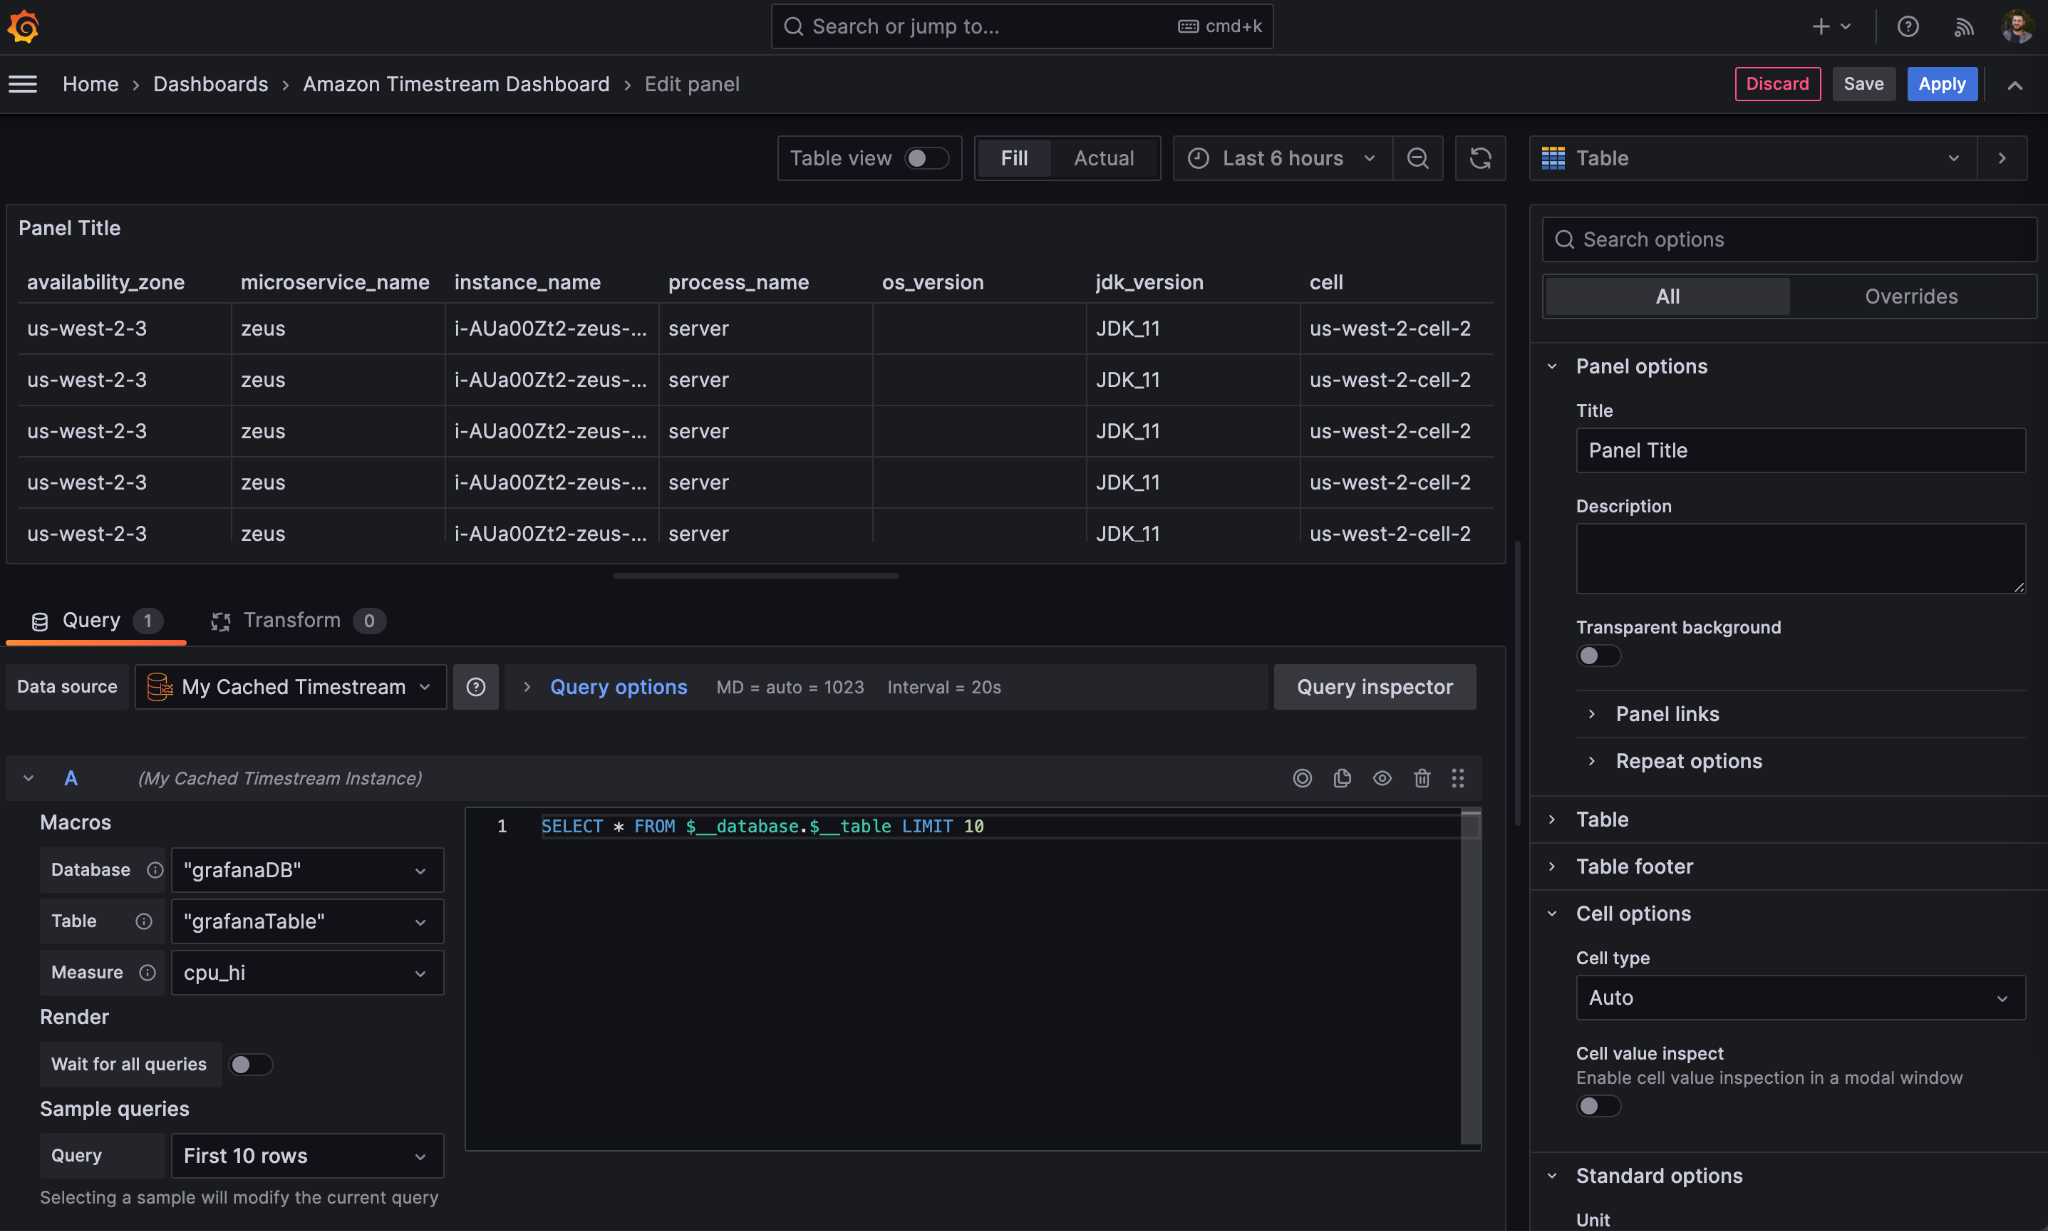This screenshot has height=1231, width=2048.
Task: Click the zoom out time range icon
Action: (1417, 158)
